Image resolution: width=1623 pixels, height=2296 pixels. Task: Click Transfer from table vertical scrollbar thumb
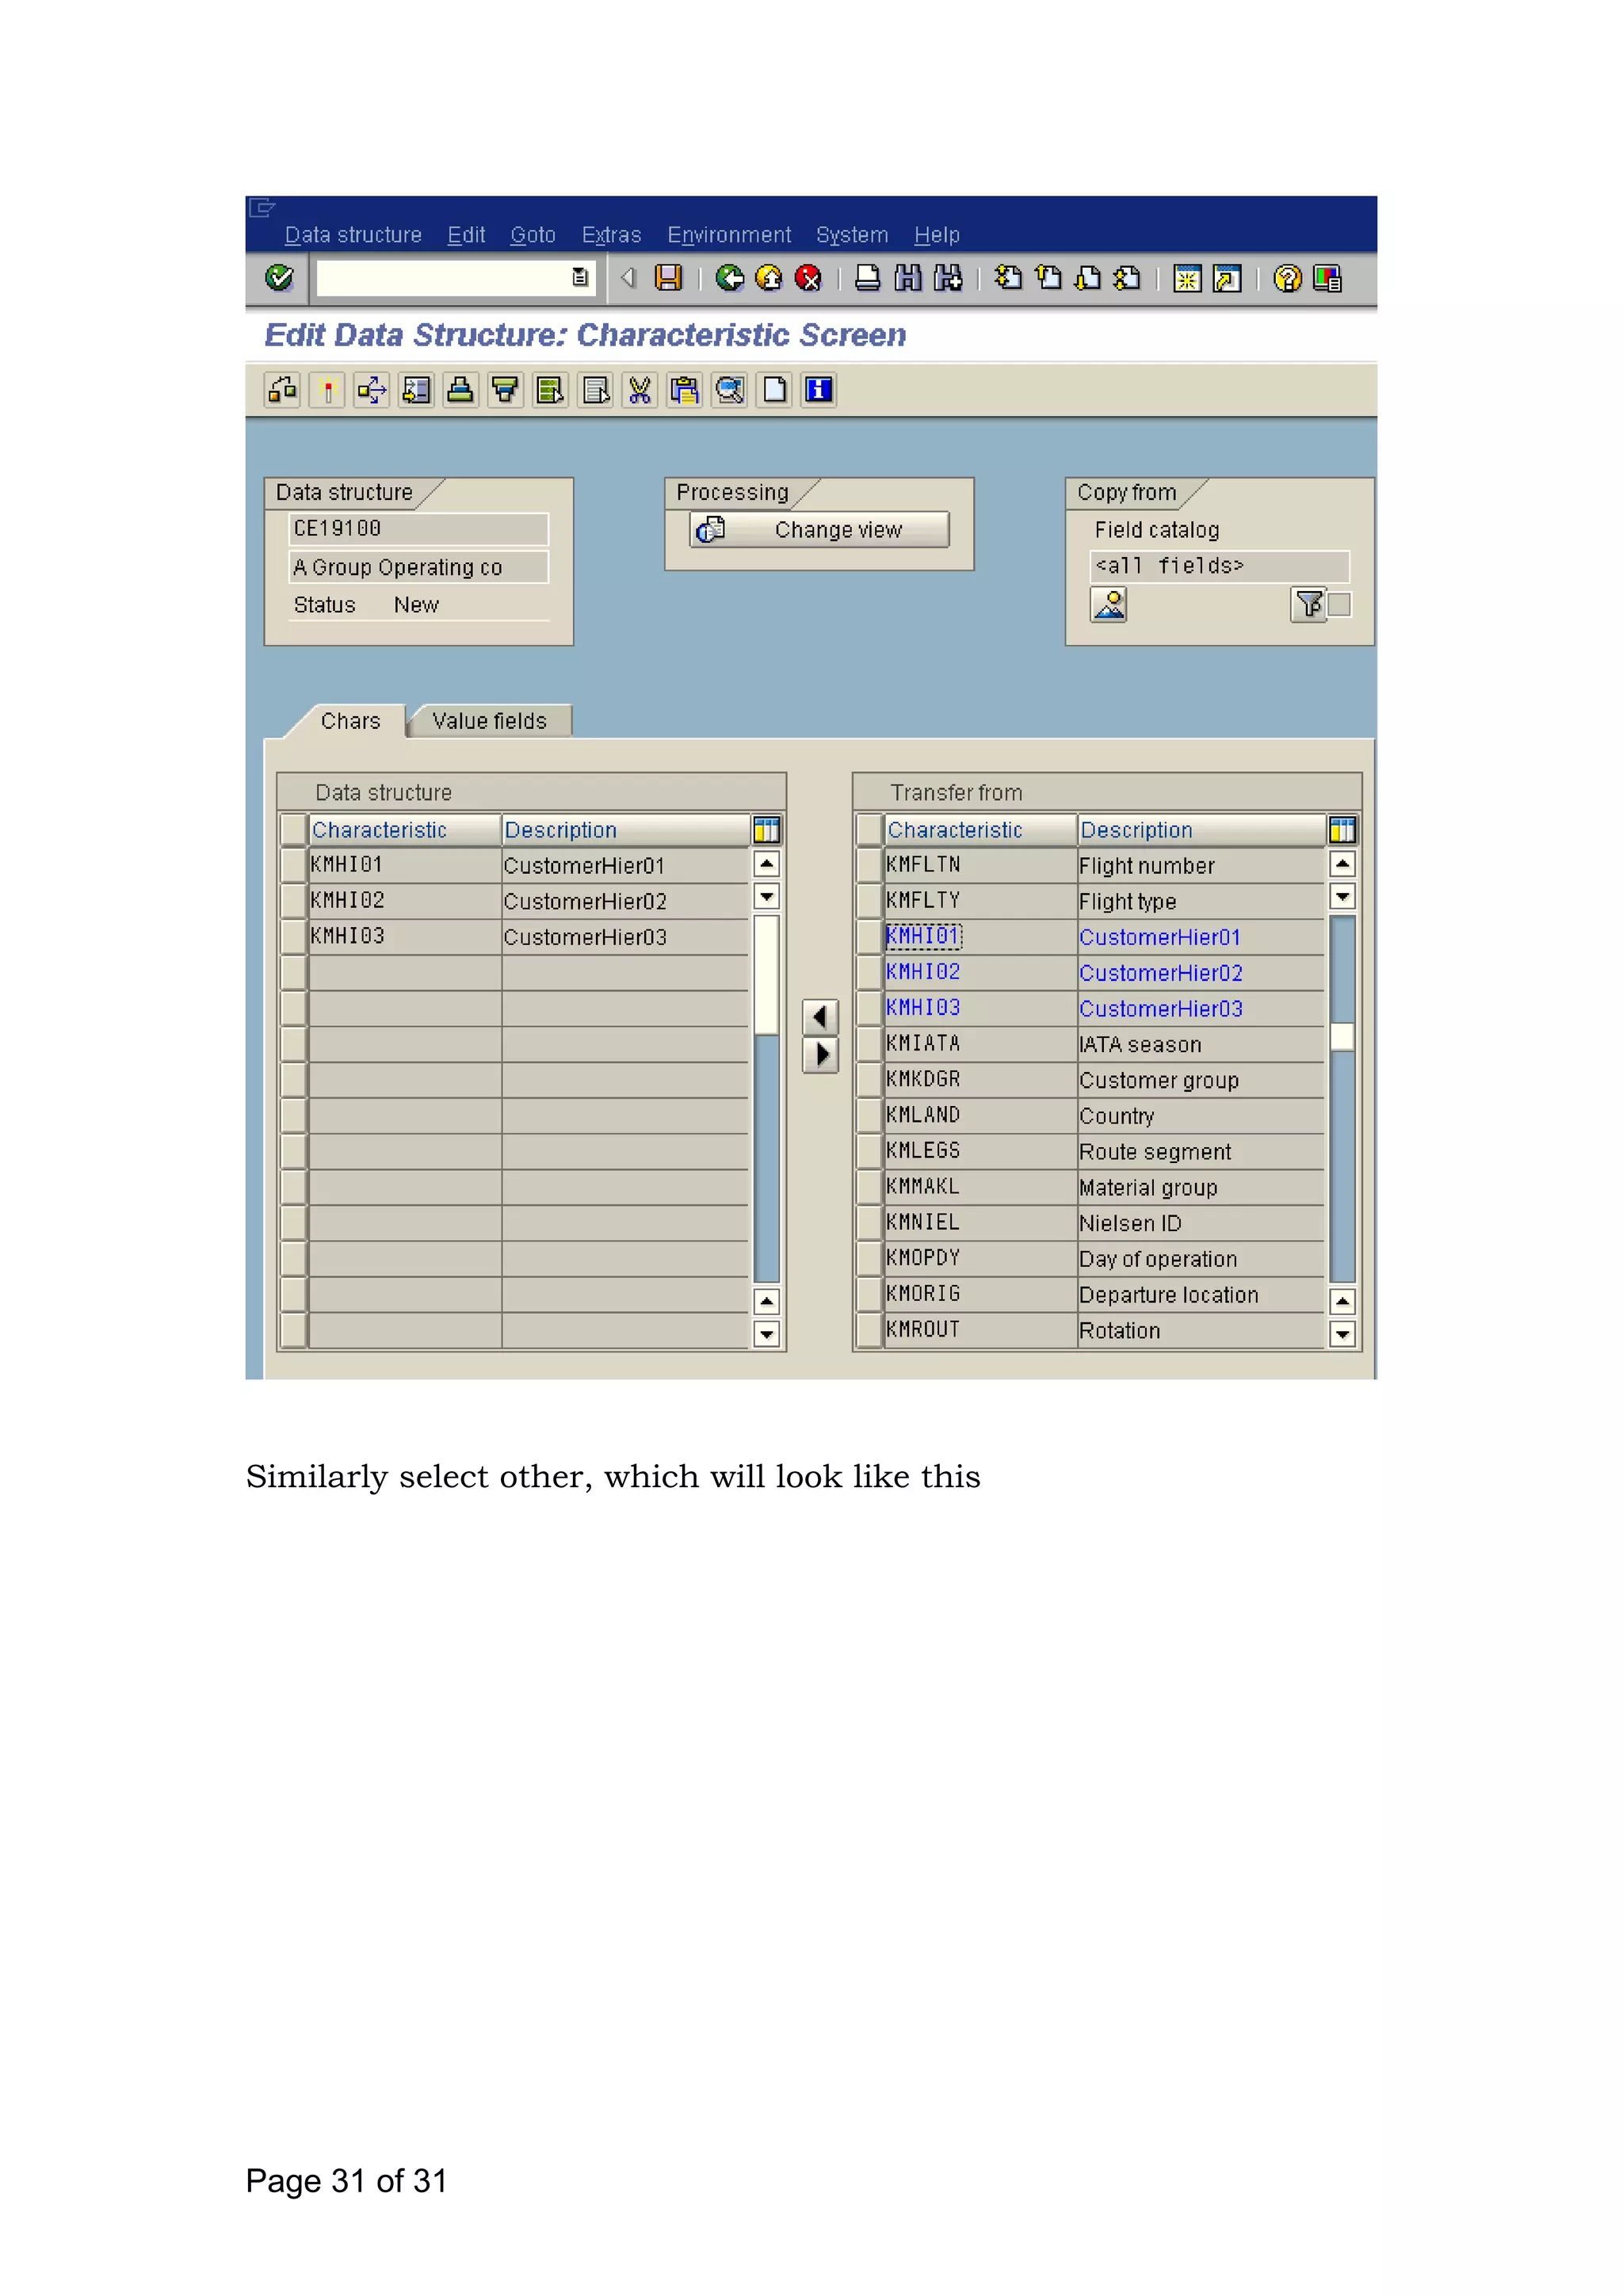click(x=1342, y=1037)
